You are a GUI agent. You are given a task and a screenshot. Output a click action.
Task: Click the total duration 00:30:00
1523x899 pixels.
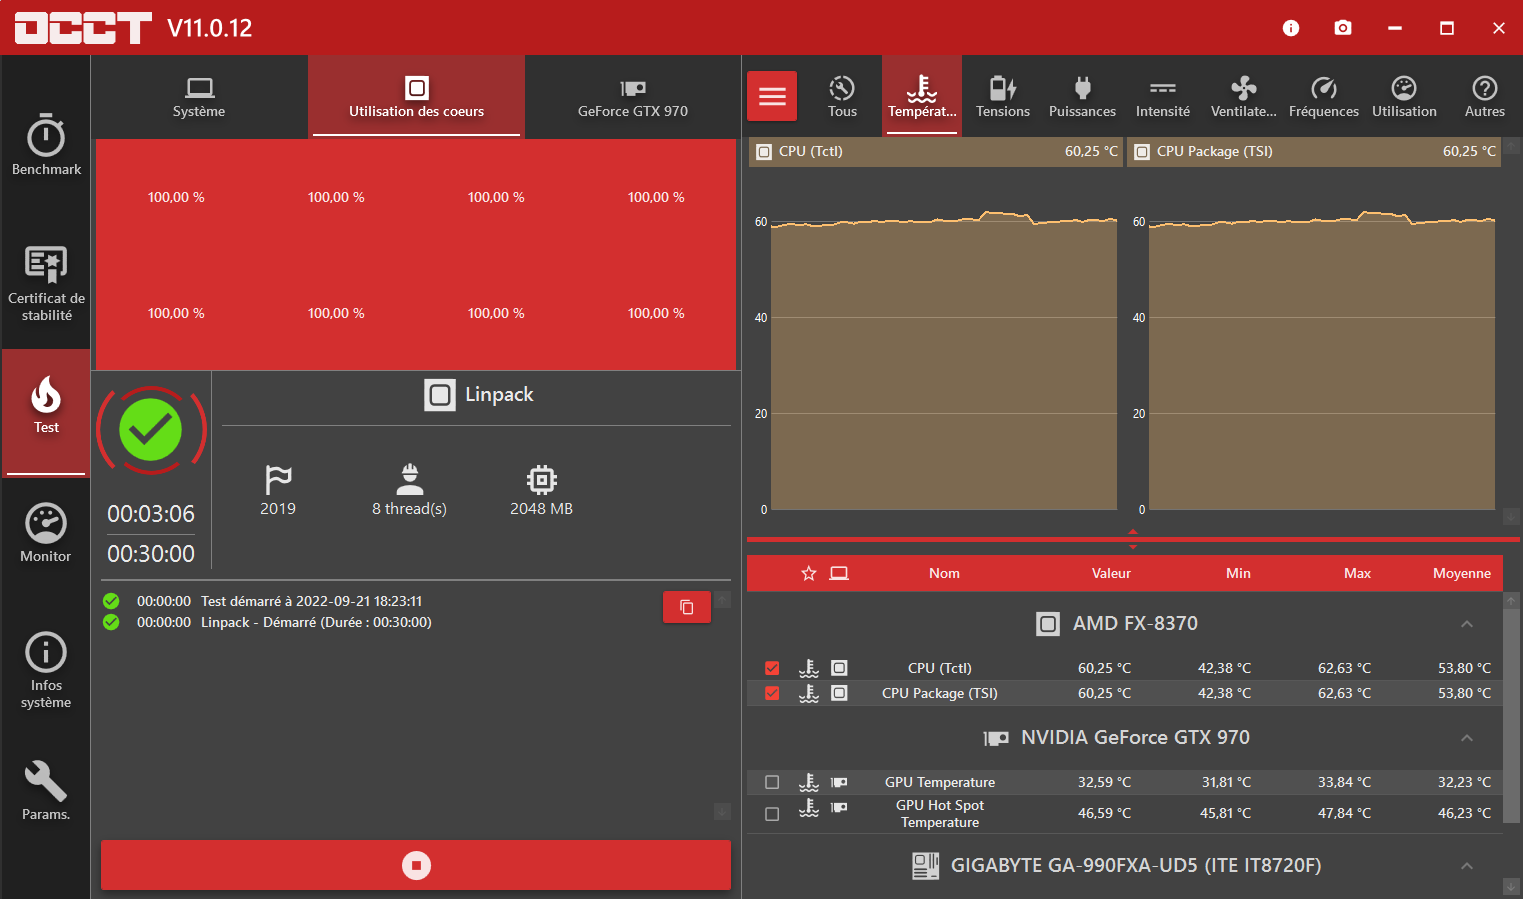(151, 554)
